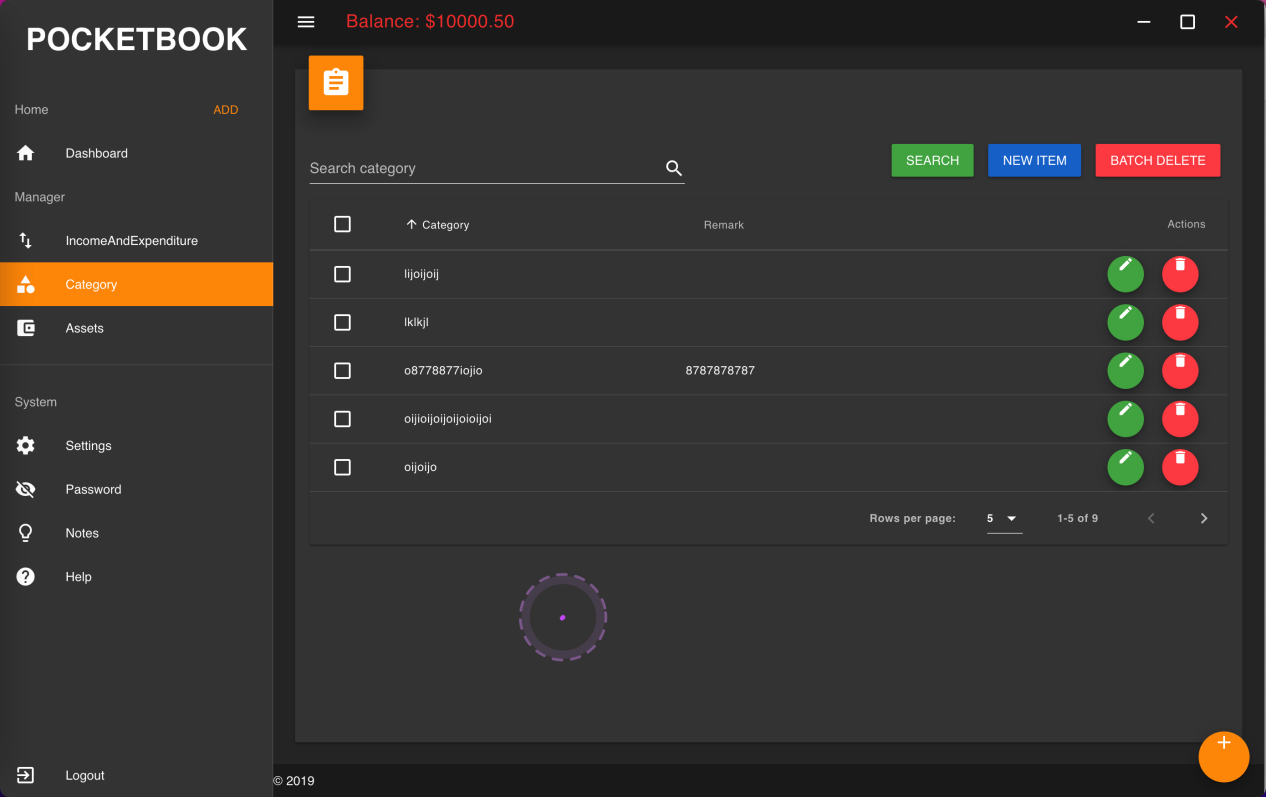The height and width of the screenshot is (797, 1266).
Task: Open IncomeAndExpenditure in the sidebar
Action: pos(131,241)
